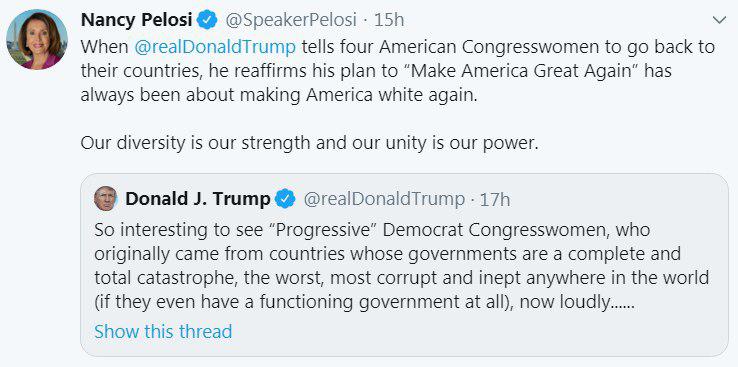Open Nancy Pelosi's profile picture

click(37, 40)
